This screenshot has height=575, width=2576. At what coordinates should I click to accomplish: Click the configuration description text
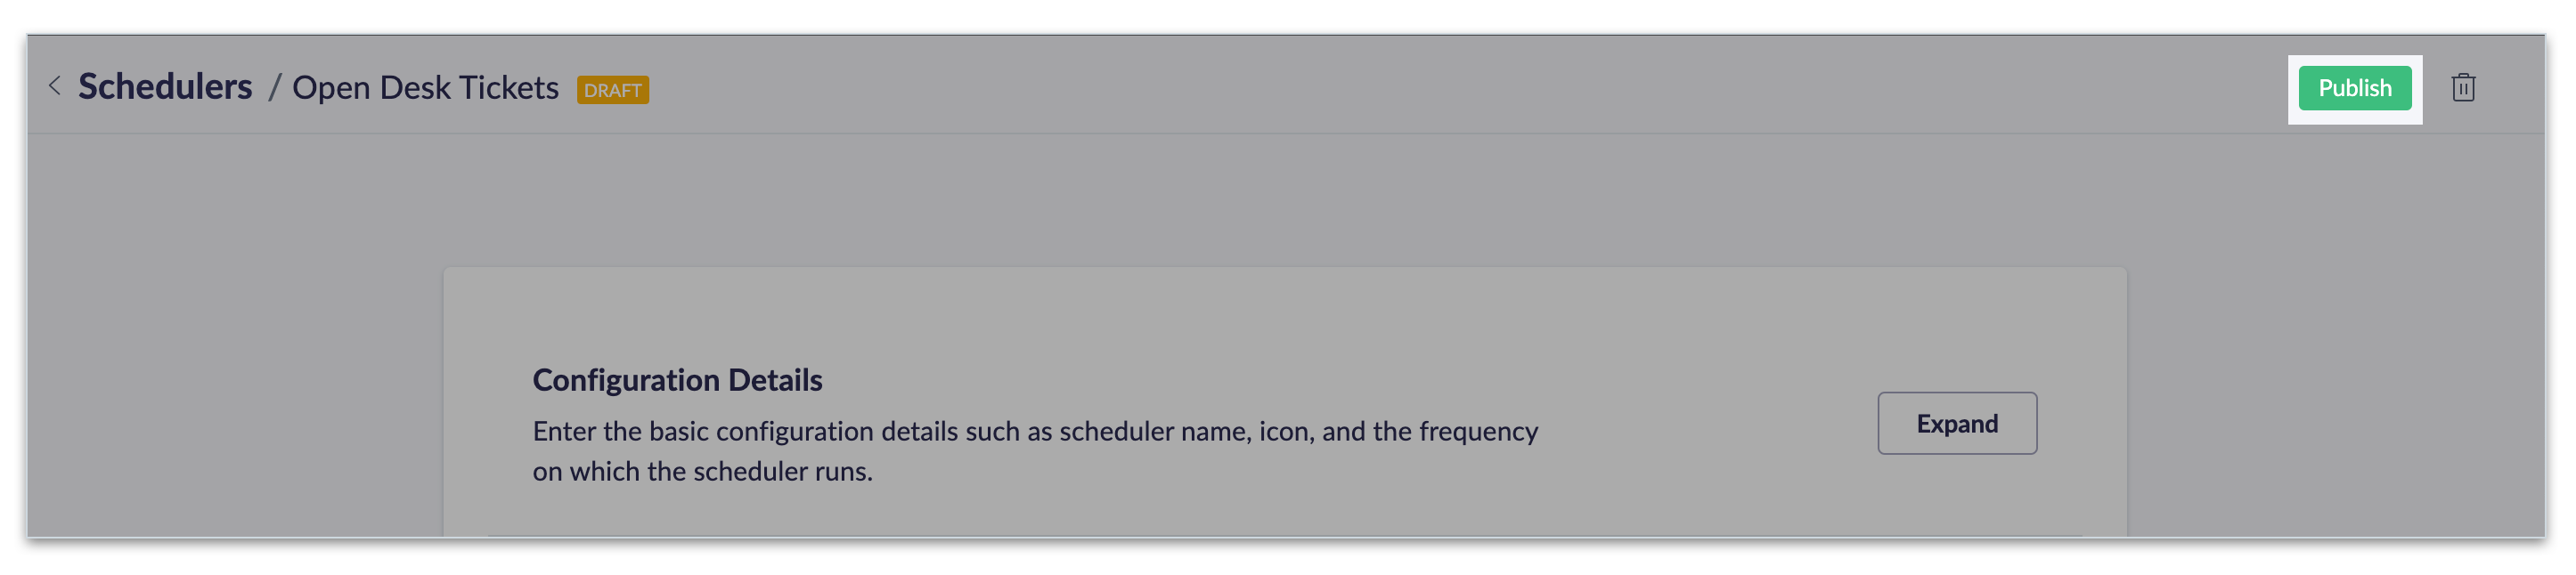[x=1034, y=432]
